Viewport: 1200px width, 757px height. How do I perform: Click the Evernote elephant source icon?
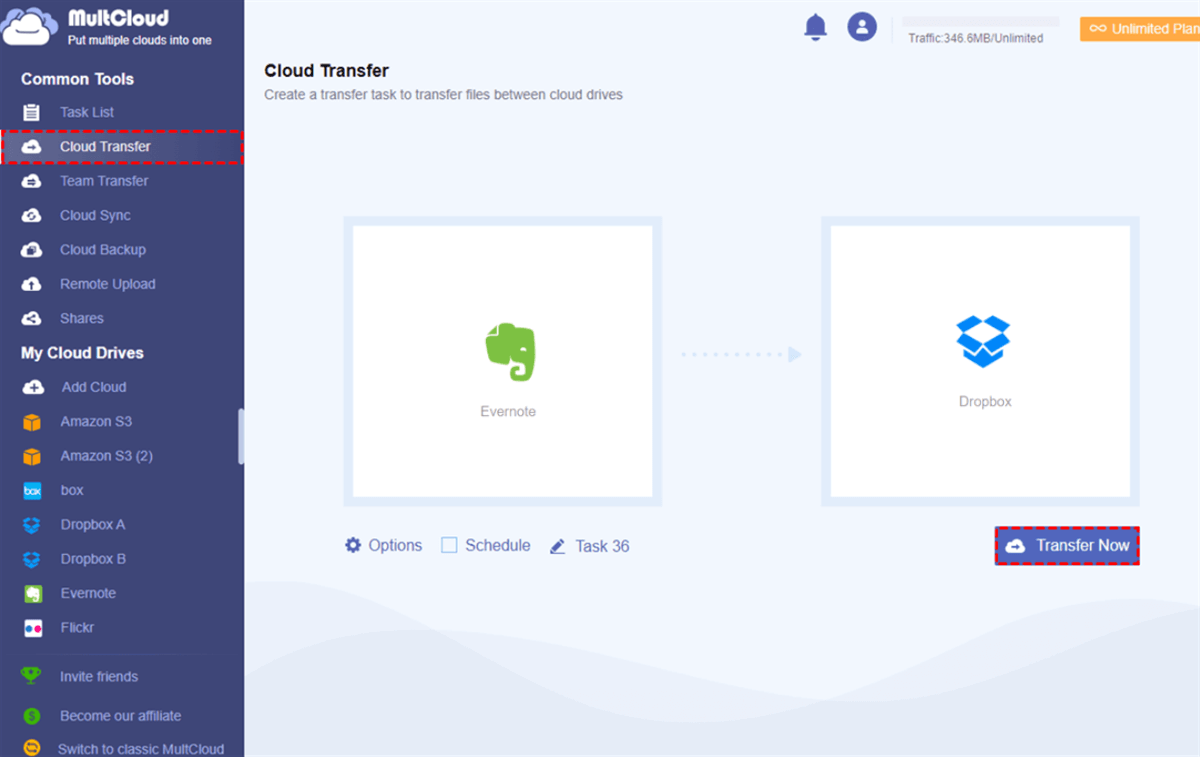pos(509,351)
